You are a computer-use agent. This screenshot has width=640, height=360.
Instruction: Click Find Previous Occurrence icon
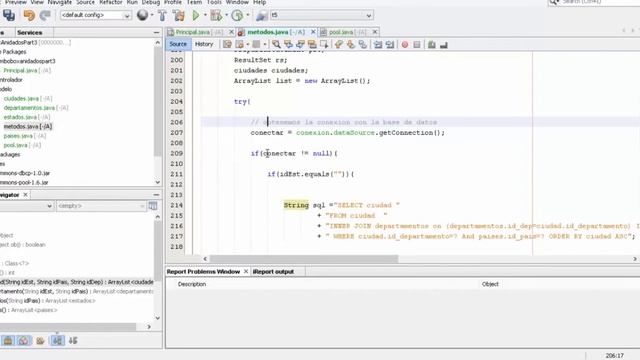tap(288, 44)
